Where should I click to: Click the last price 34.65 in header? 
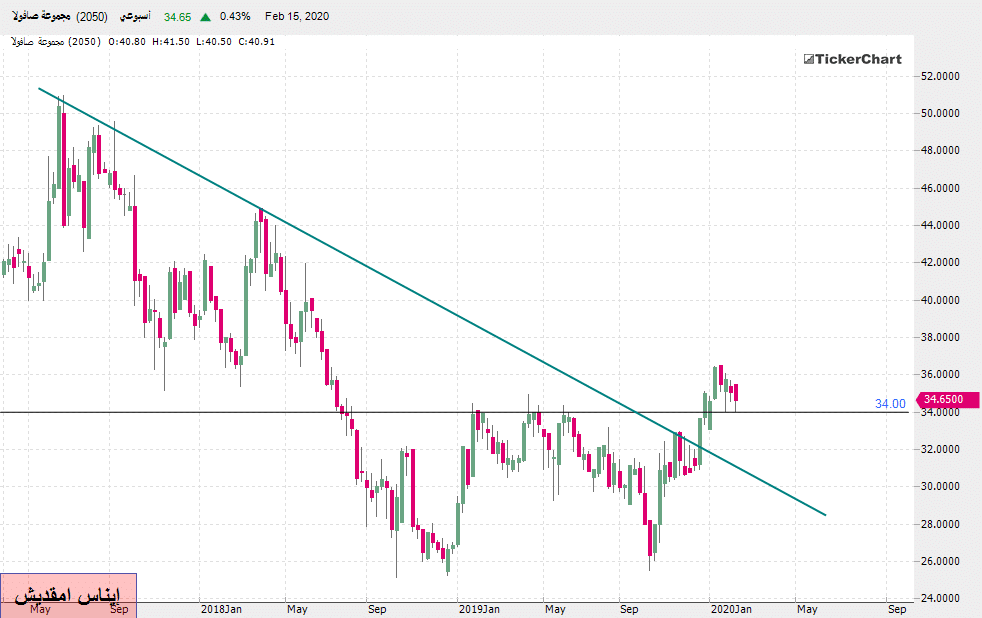(178, 17)
